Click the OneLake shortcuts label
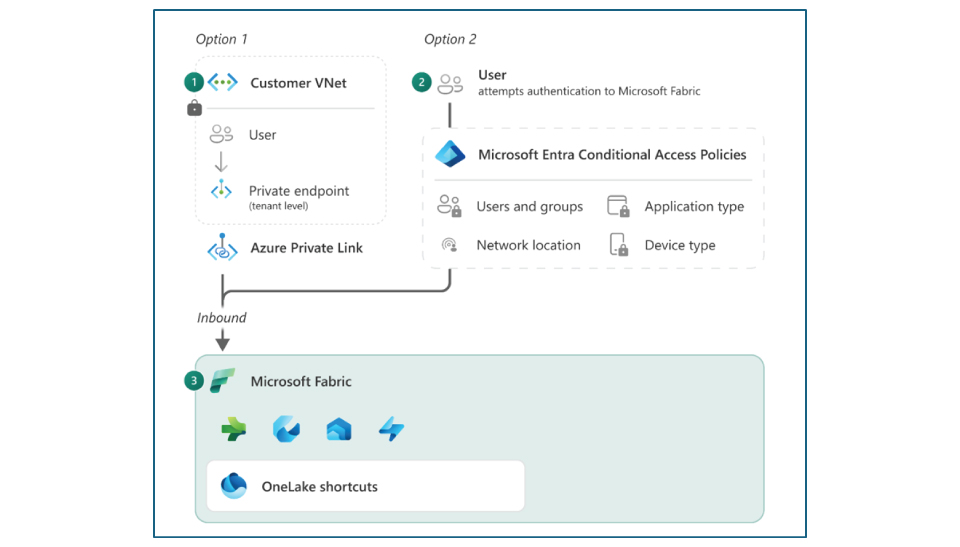 click(x=319, y=487)
